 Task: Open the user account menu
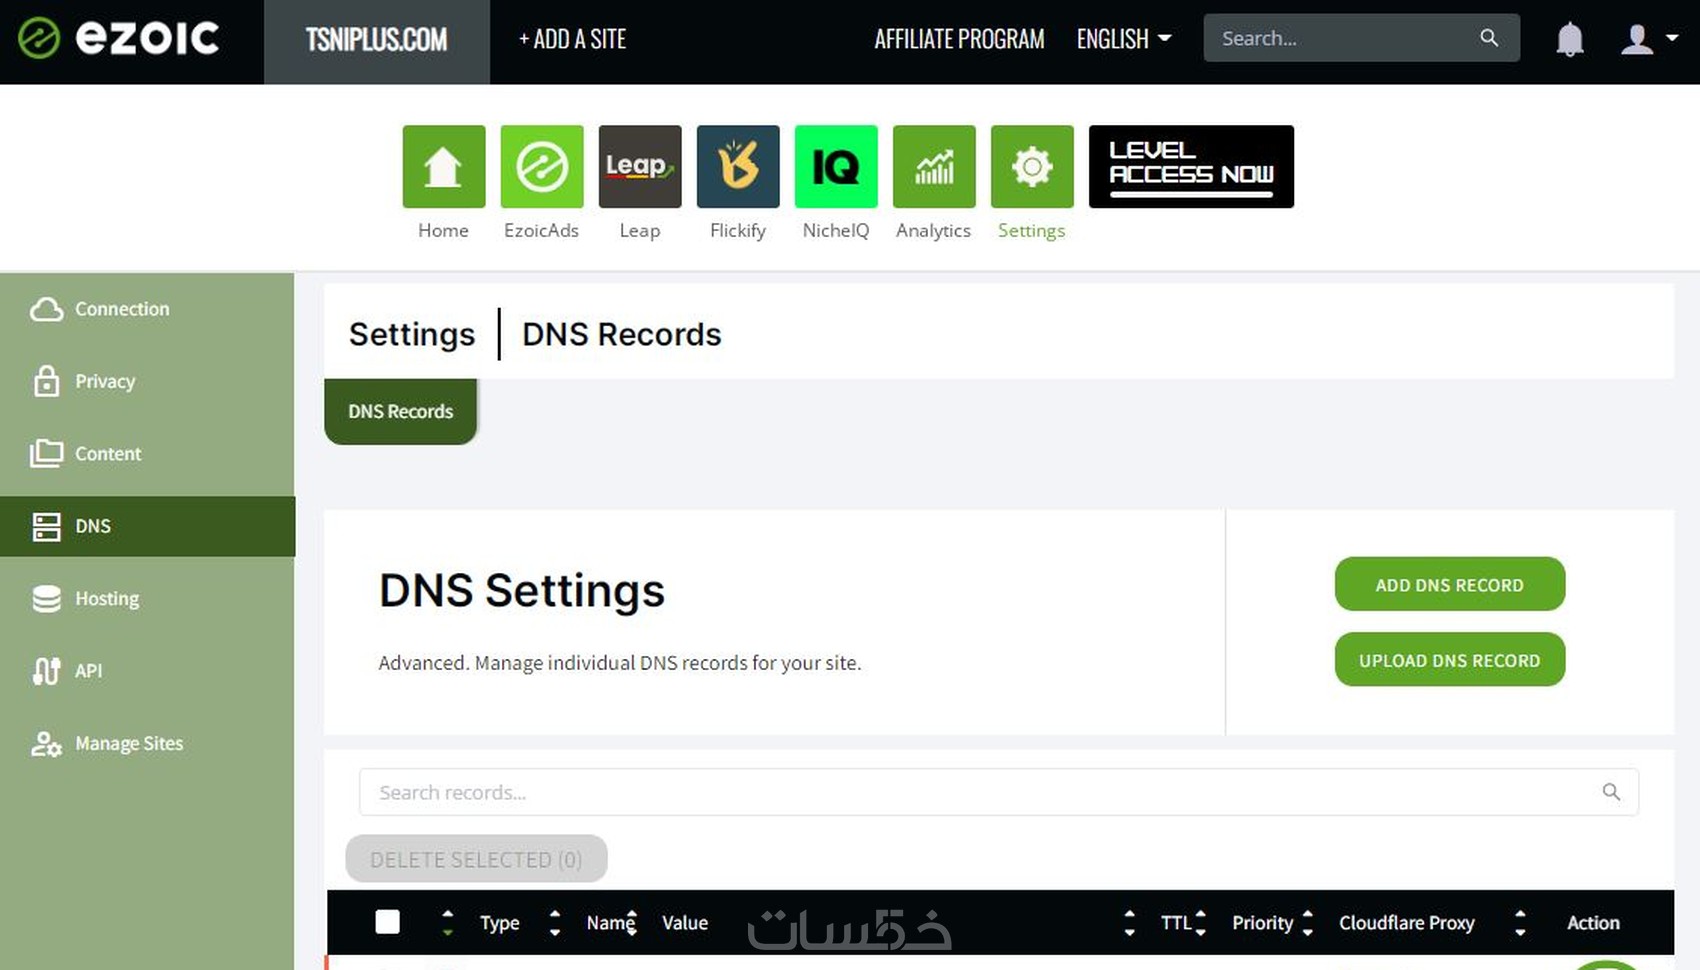(1648, 39)
